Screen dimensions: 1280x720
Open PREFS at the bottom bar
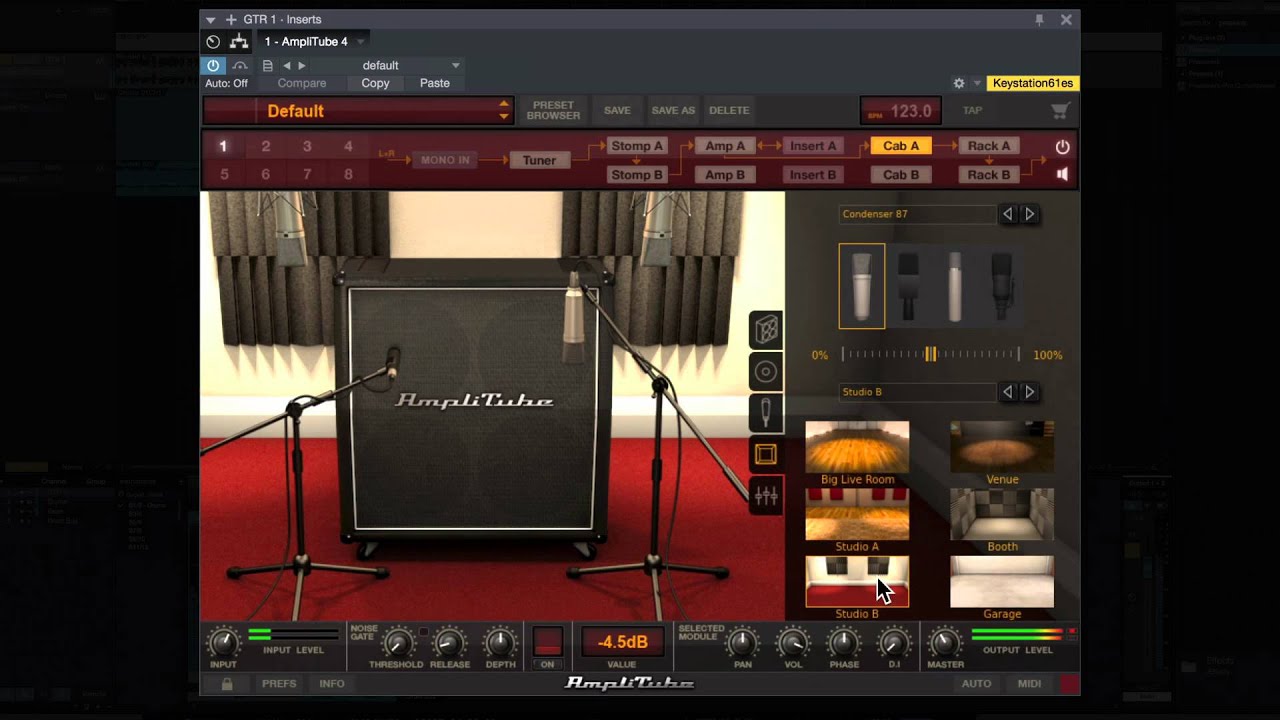(279, 684)
